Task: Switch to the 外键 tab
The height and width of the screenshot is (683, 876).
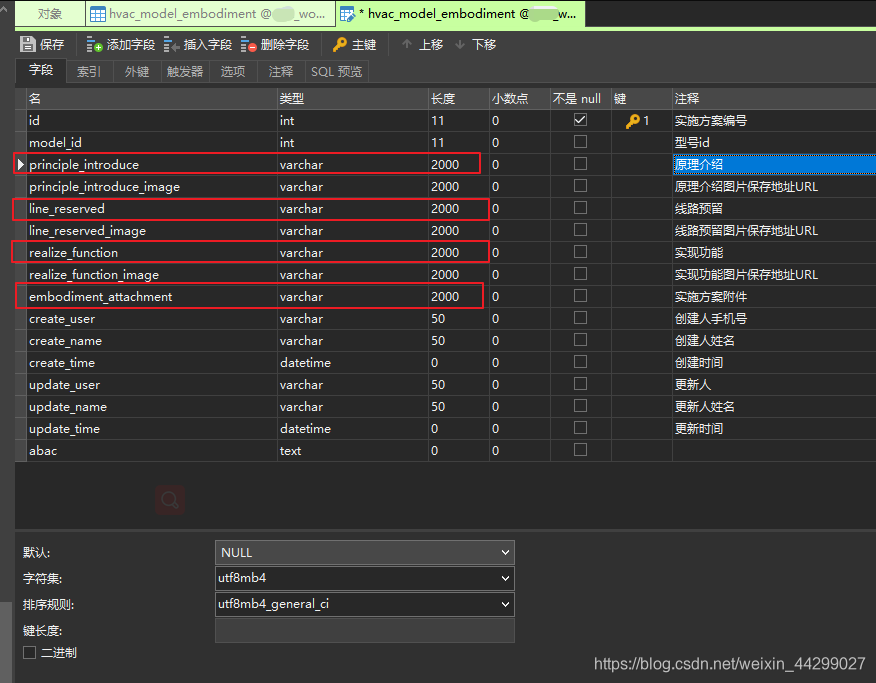Action: coord(135,71)
